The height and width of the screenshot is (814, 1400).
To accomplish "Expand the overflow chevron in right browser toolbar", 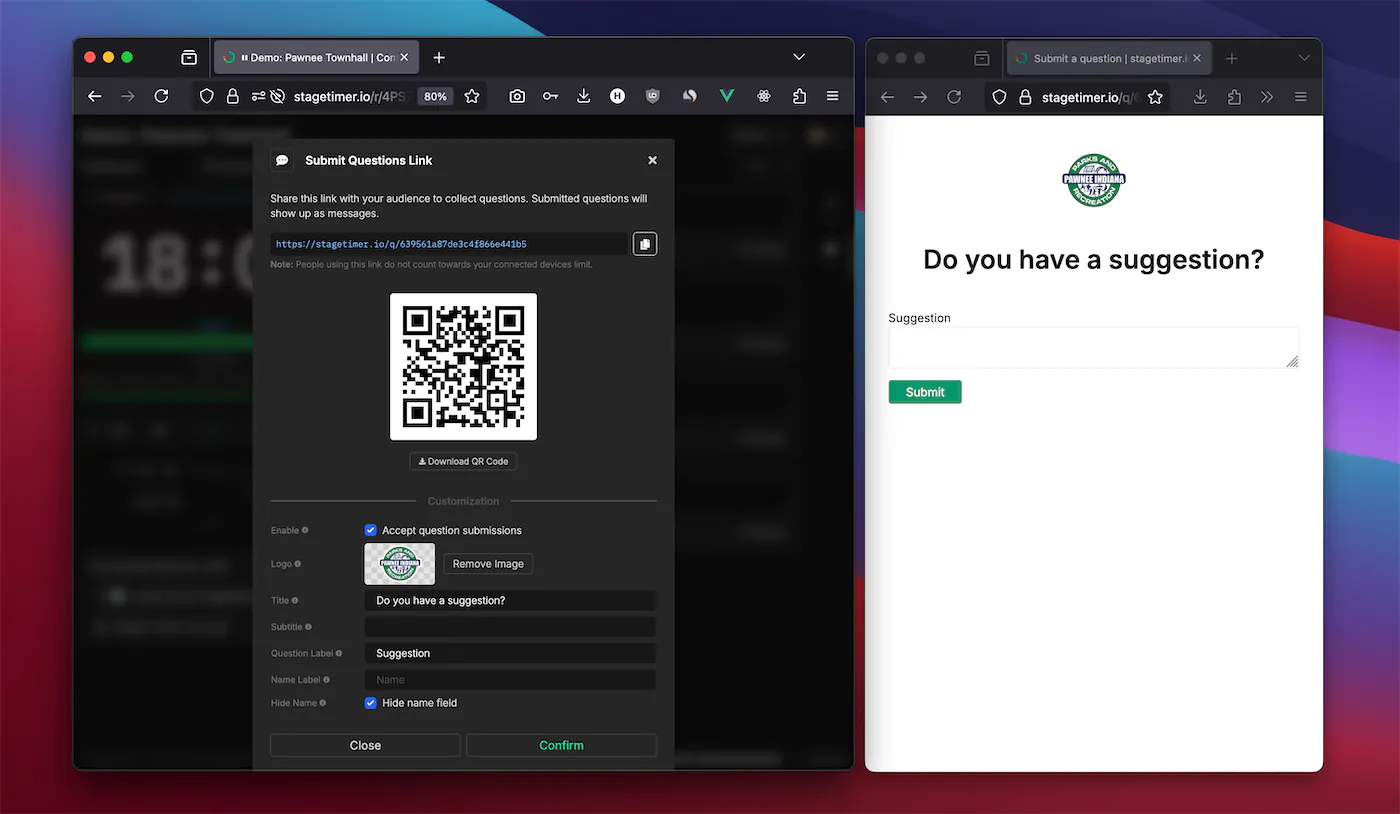I will (x=1266, y=96).
